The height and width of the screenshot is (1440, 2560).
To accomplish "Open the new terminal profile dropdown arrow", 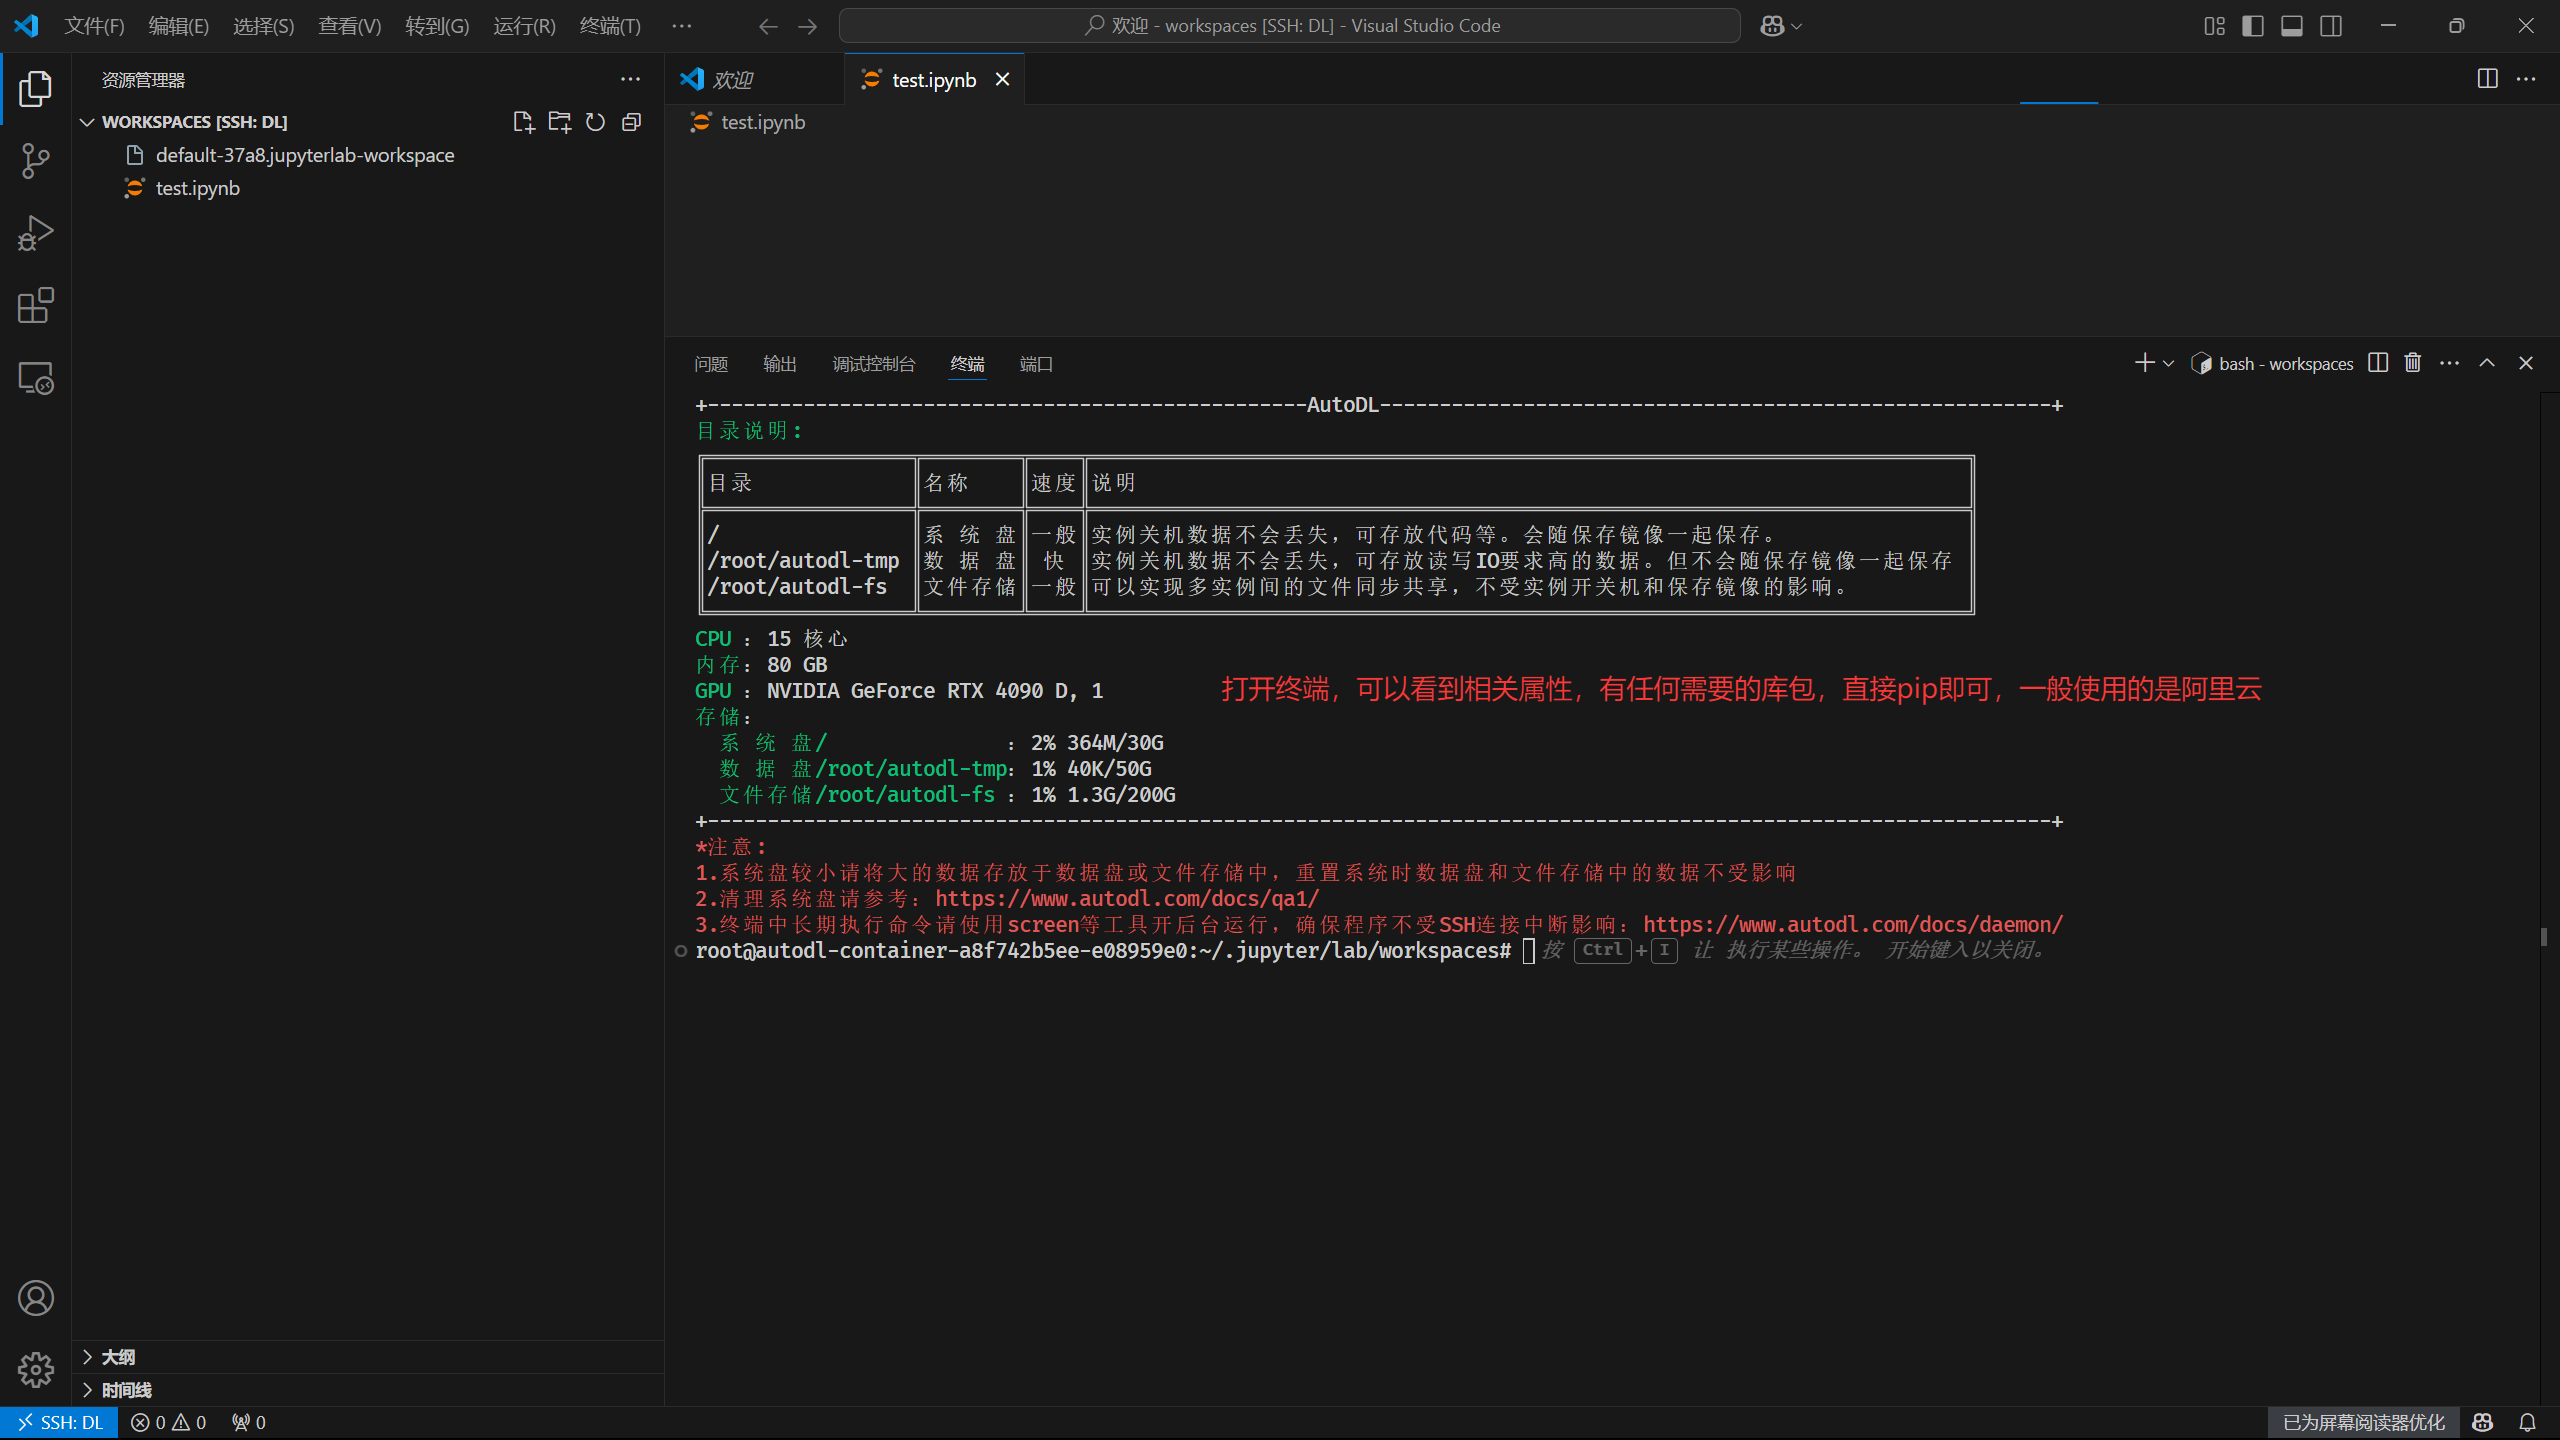I will [2168, 364].
